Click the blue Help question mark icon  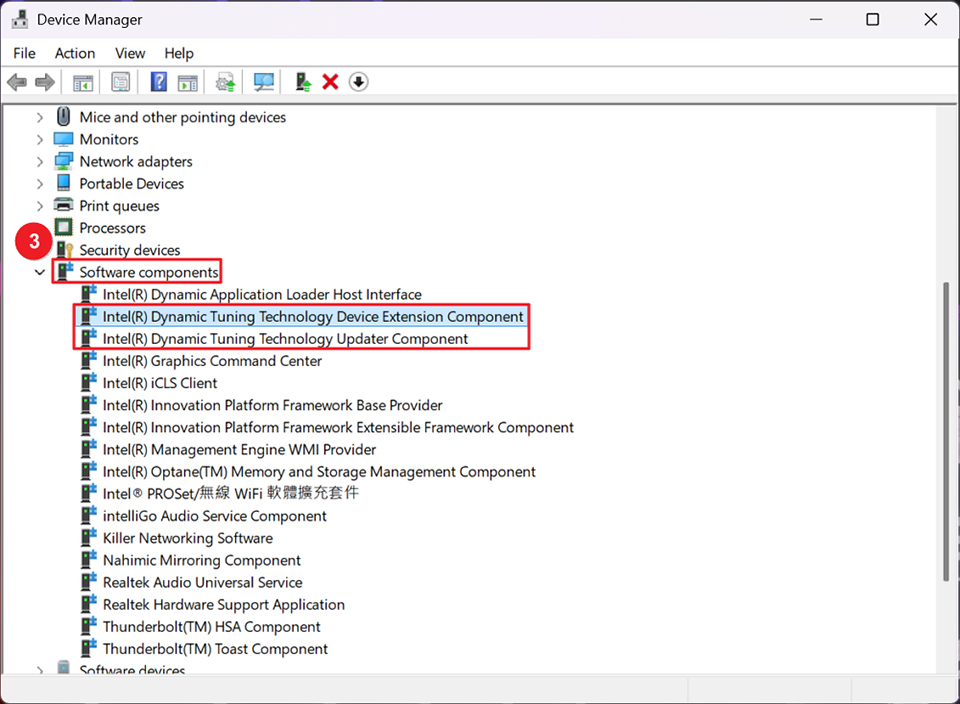[159, 82]
